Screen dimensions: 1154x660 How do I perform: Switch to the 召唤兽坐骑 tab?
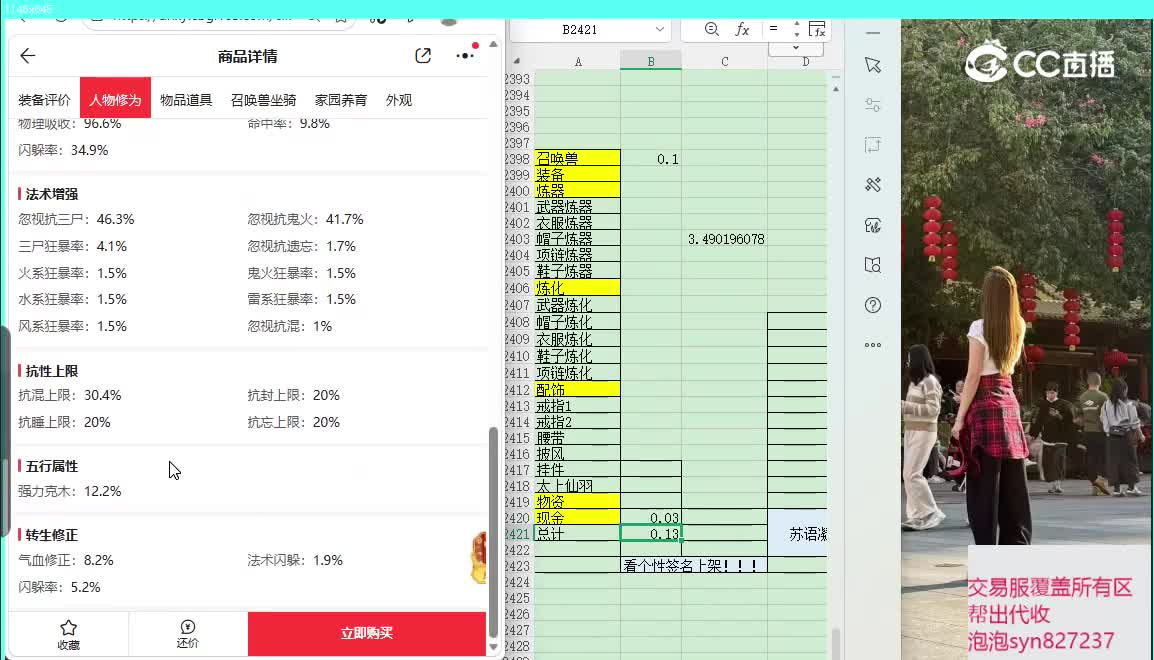coord(263,100)
